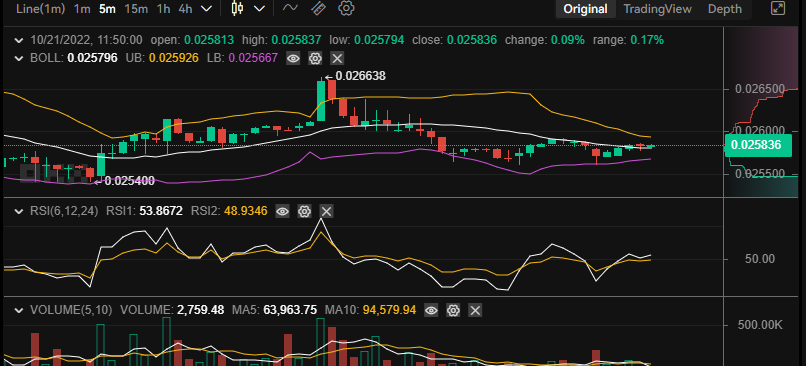
Task: Click the BOLL UB value 0.025926
Action: pos(173,58)
